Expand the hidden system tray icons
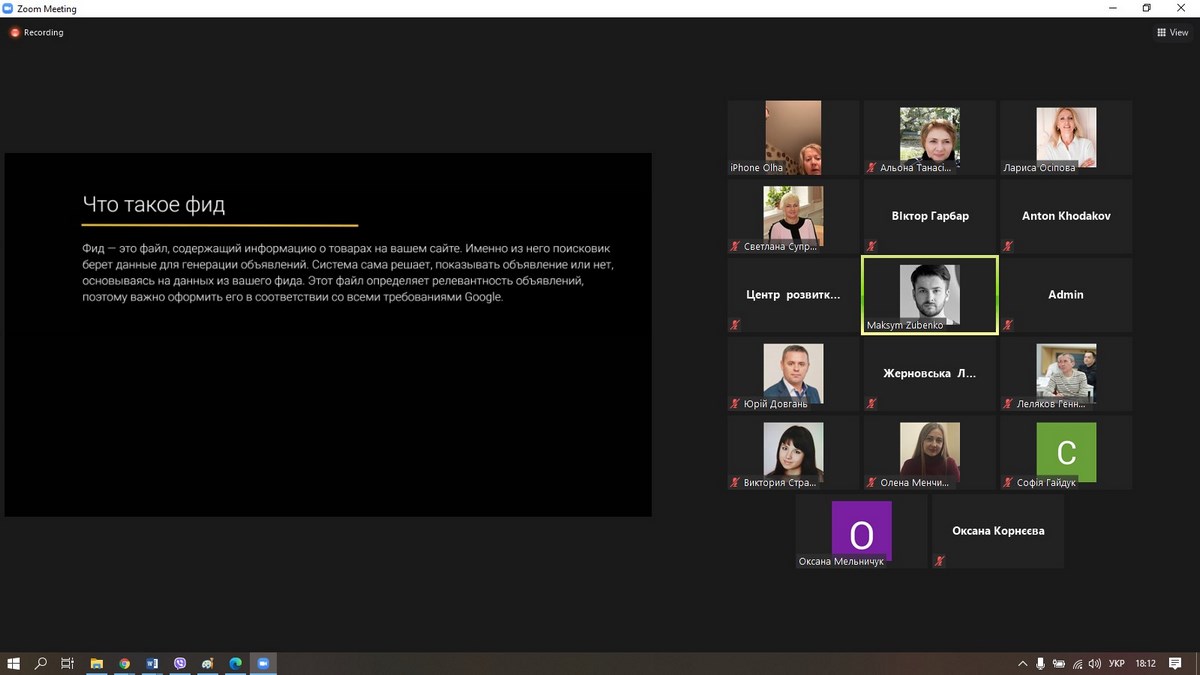The width and height of the screenshot is (1200, 675). tap(1022, 663)
